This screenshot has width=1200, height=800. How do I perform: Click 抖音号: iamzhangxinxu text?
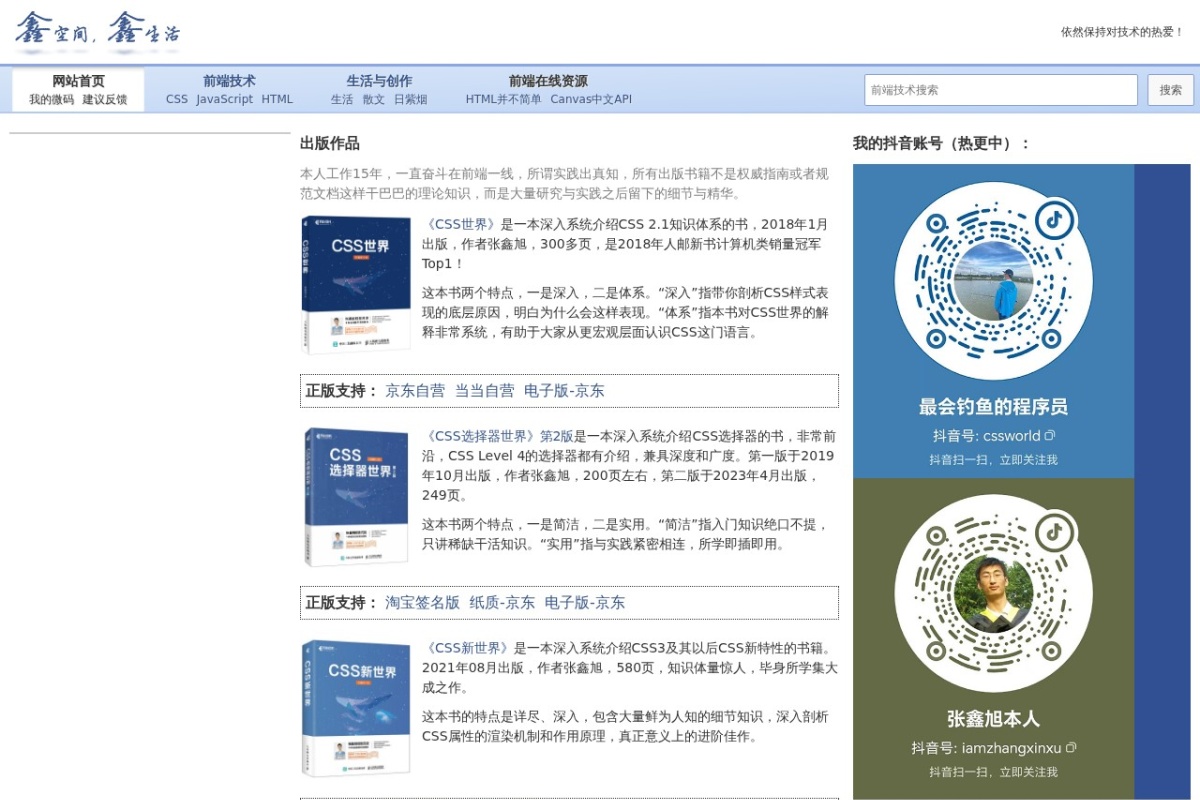point(986,748)
